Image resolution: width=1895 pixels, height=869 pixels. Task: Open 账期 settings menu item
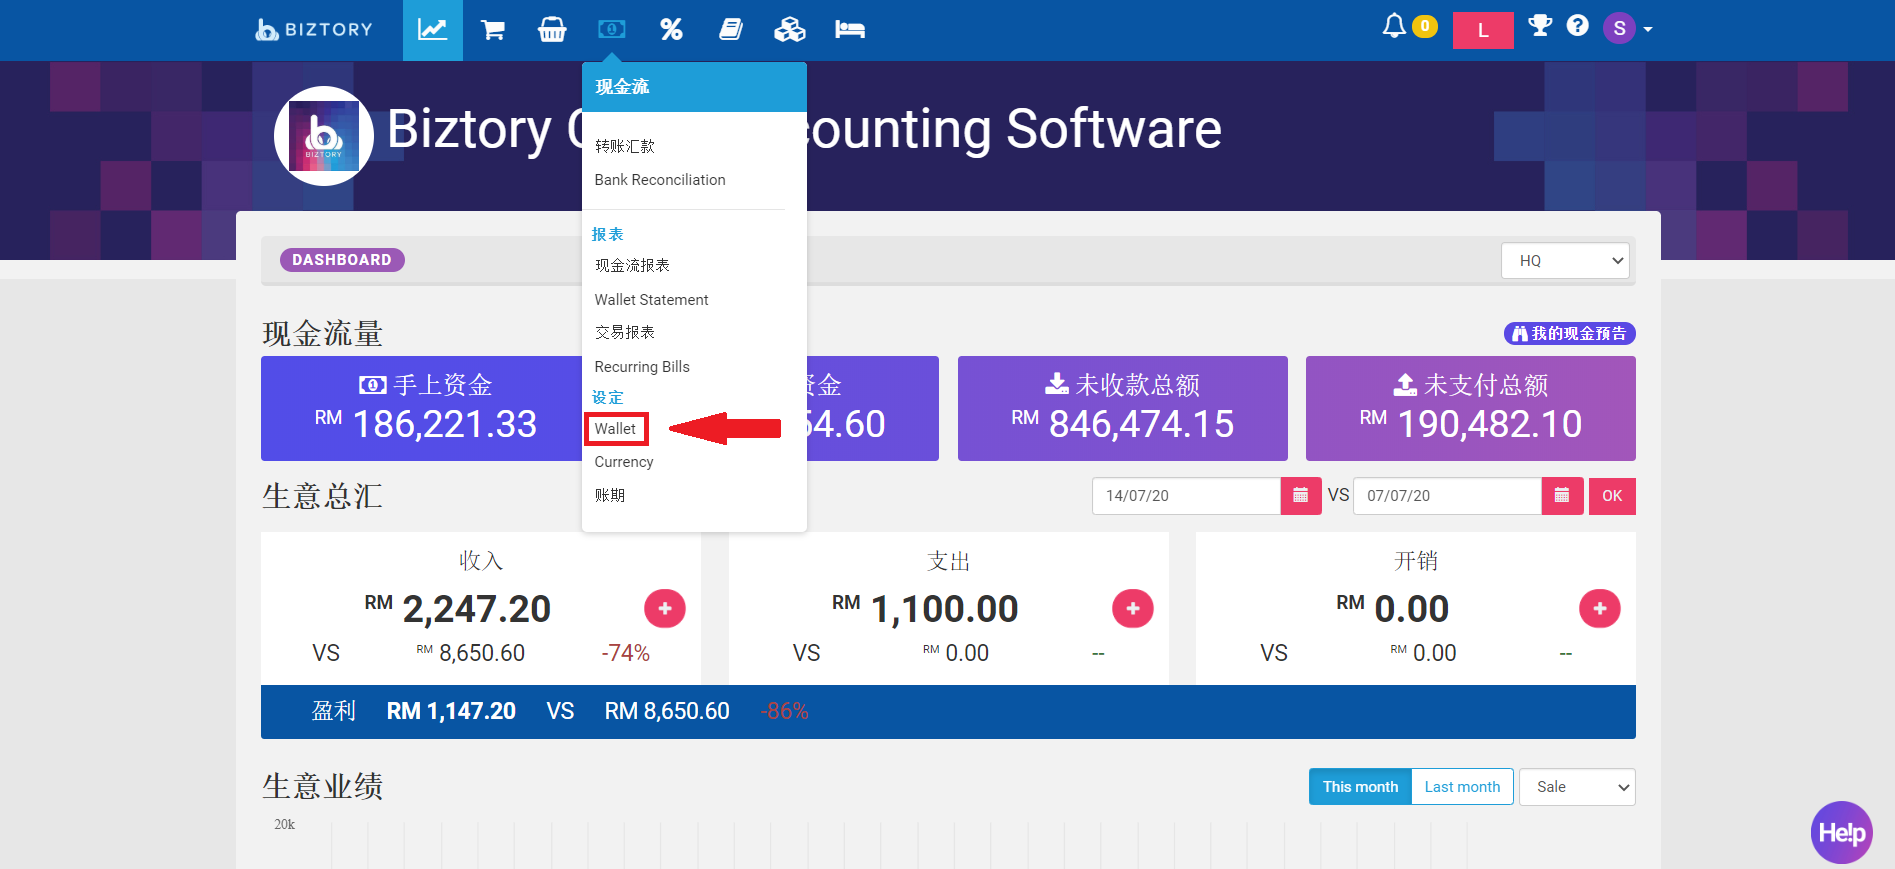click(x=610, y=495)
